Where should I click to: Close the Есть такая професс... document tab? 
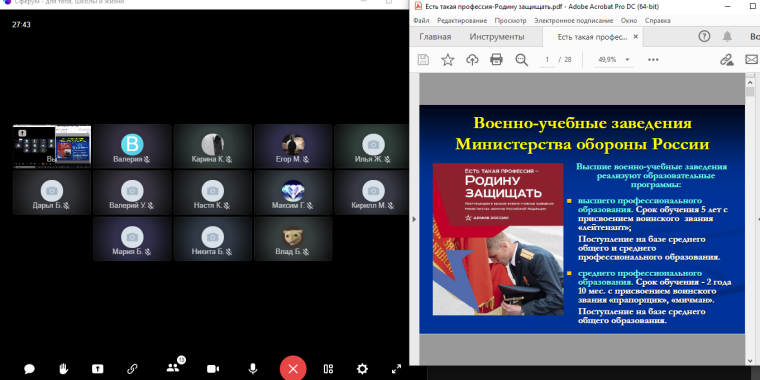pos(636,37)
